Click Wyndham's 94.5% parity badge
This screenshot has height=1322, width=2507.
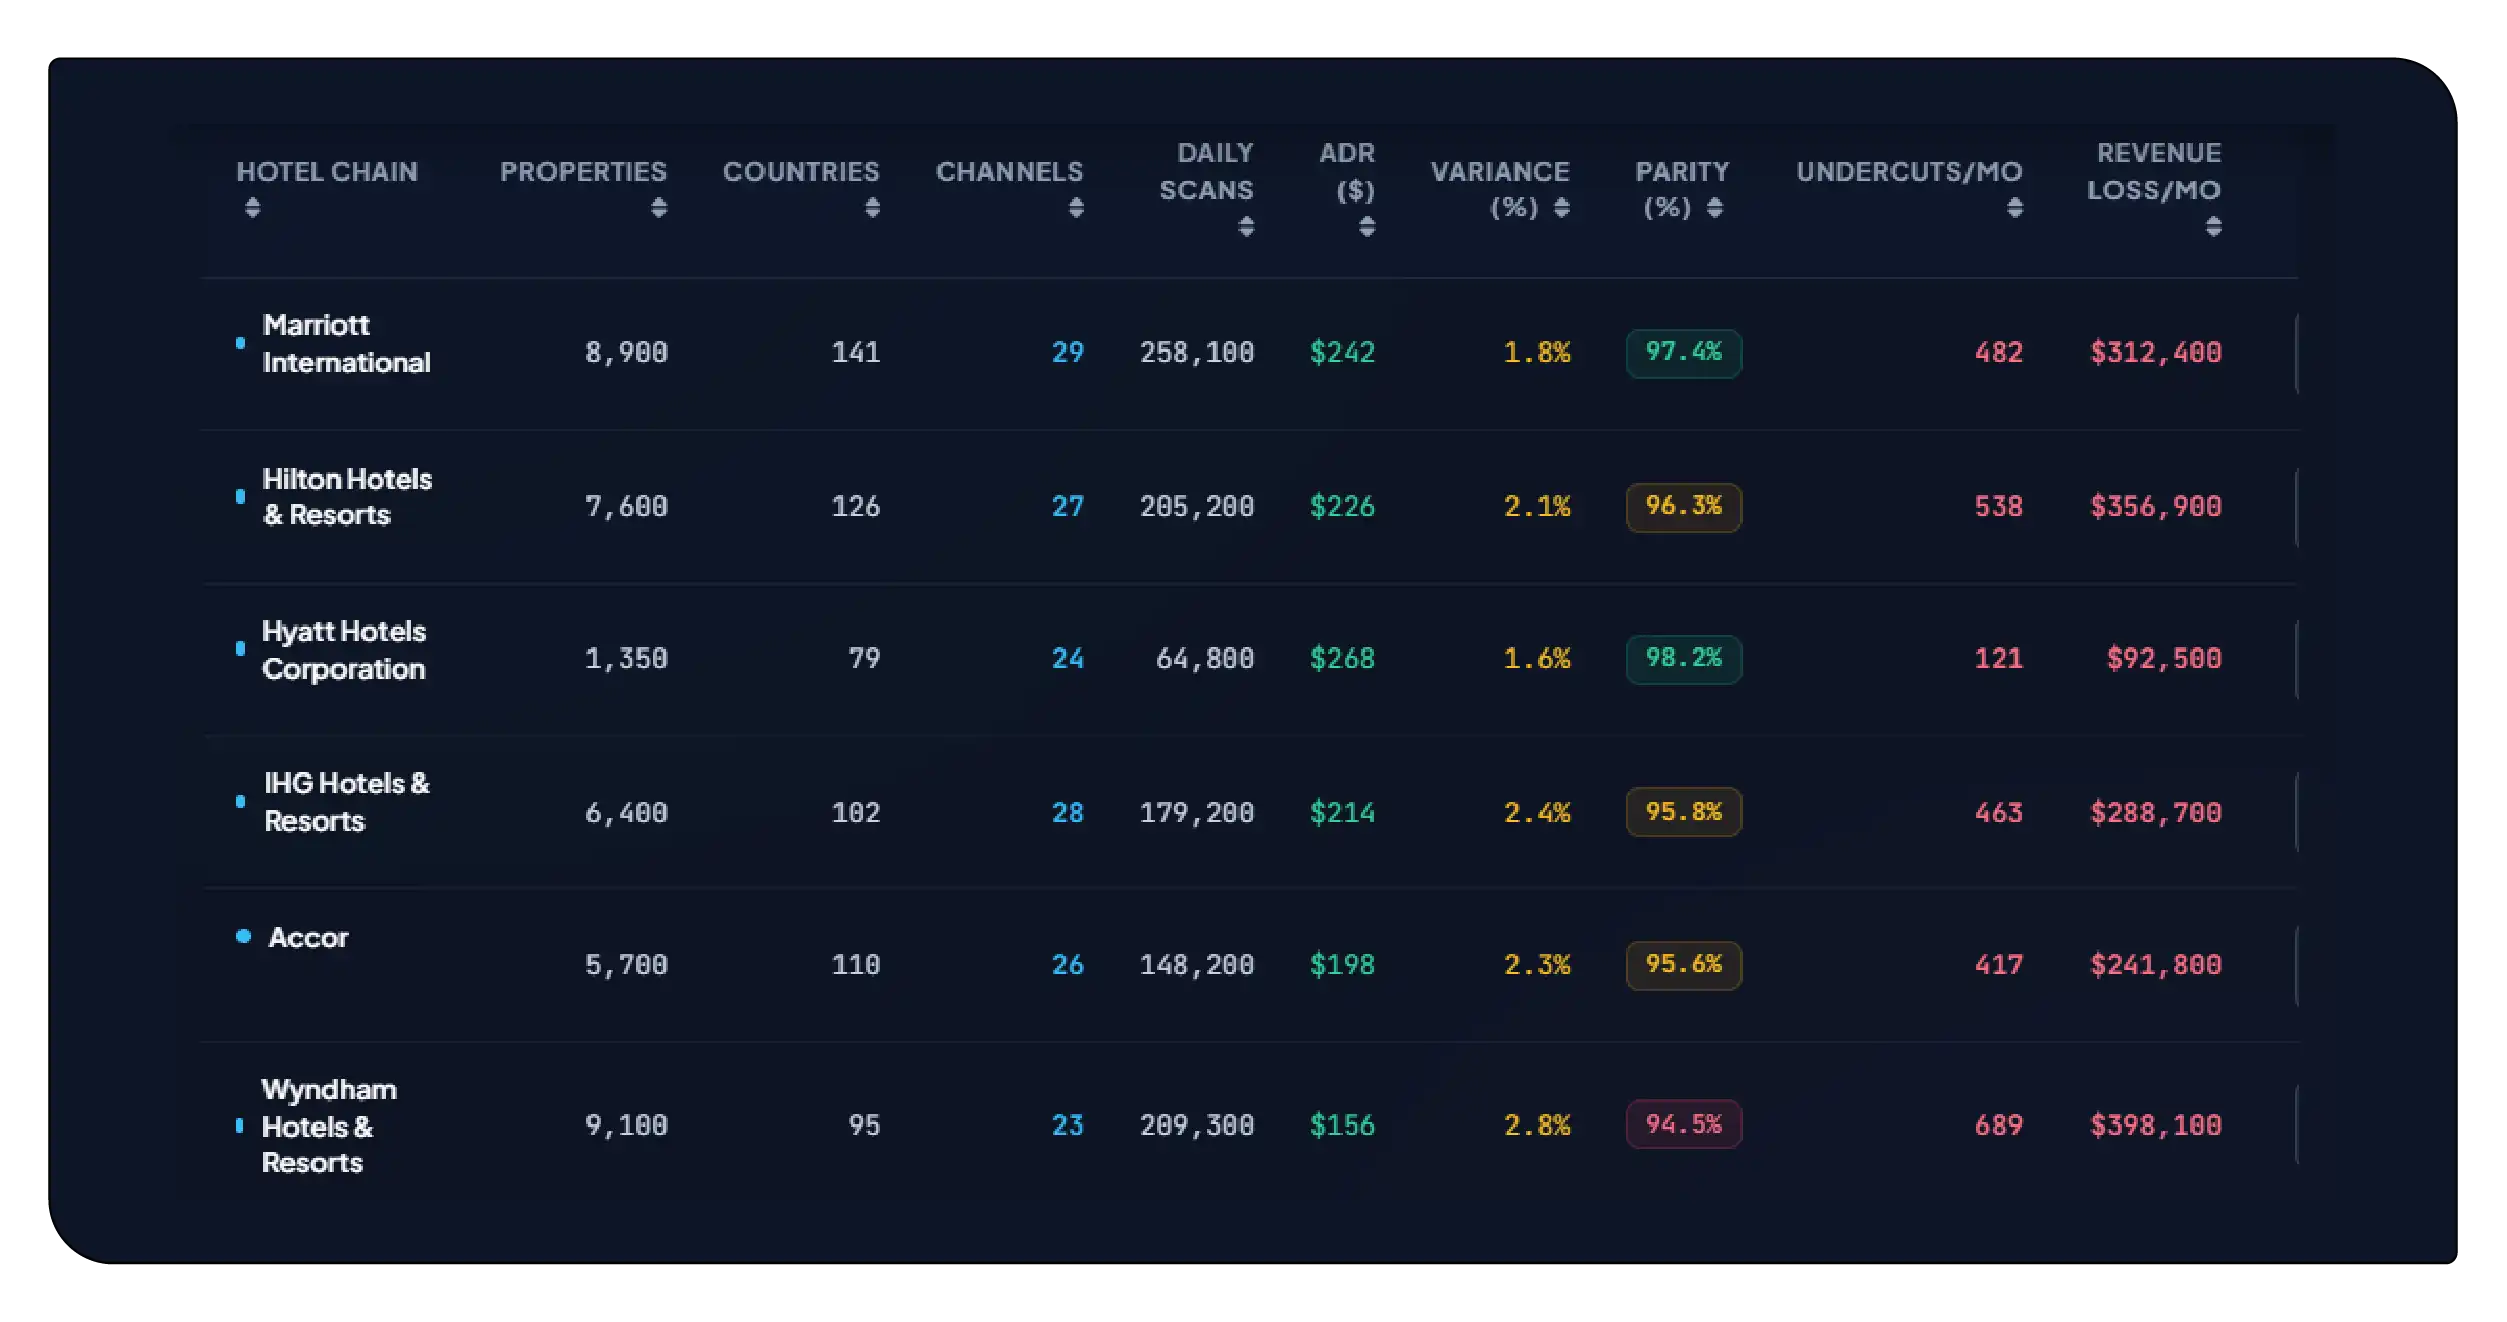(x=1684, y=1125)
